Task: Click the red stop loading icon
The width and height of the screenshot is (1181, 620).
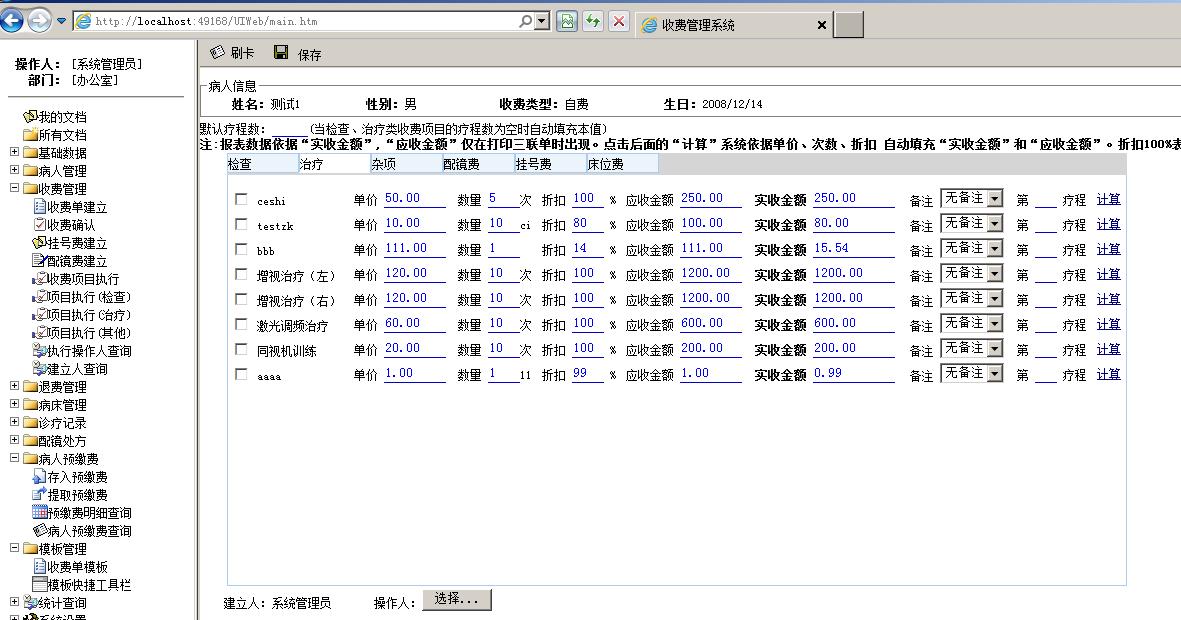Action: click(618, 21)
